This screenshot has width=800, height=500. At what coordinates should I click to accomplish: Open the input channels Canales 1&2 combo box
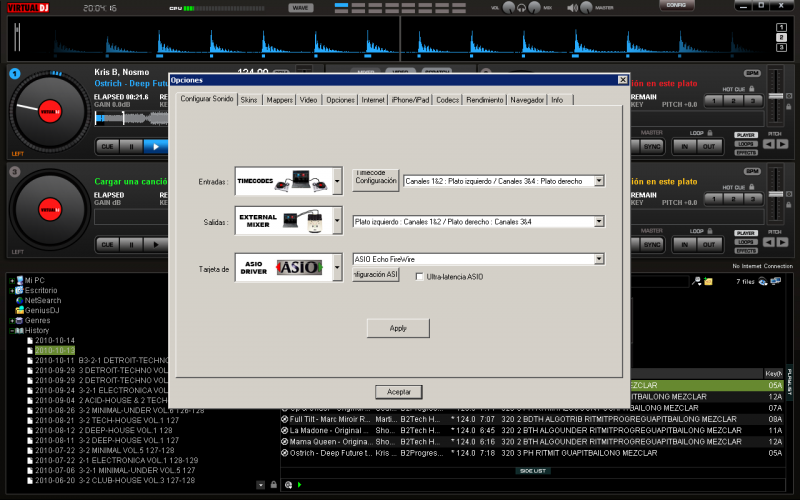[504, 181]
